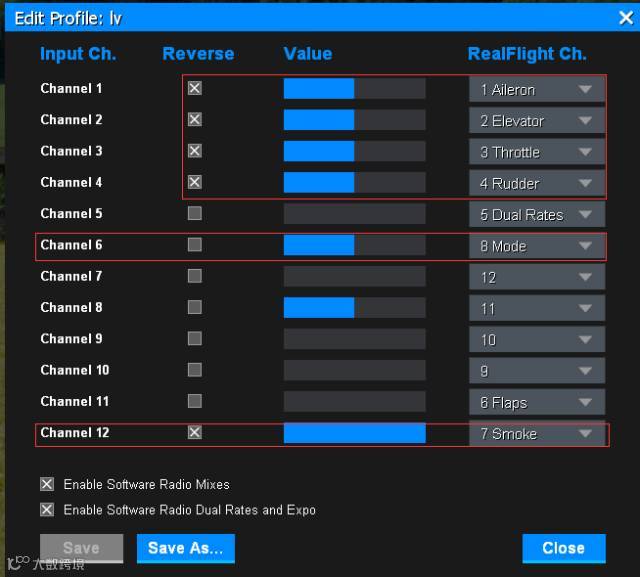Expand Channel 7's dropdown showing 12

(537, 277)
